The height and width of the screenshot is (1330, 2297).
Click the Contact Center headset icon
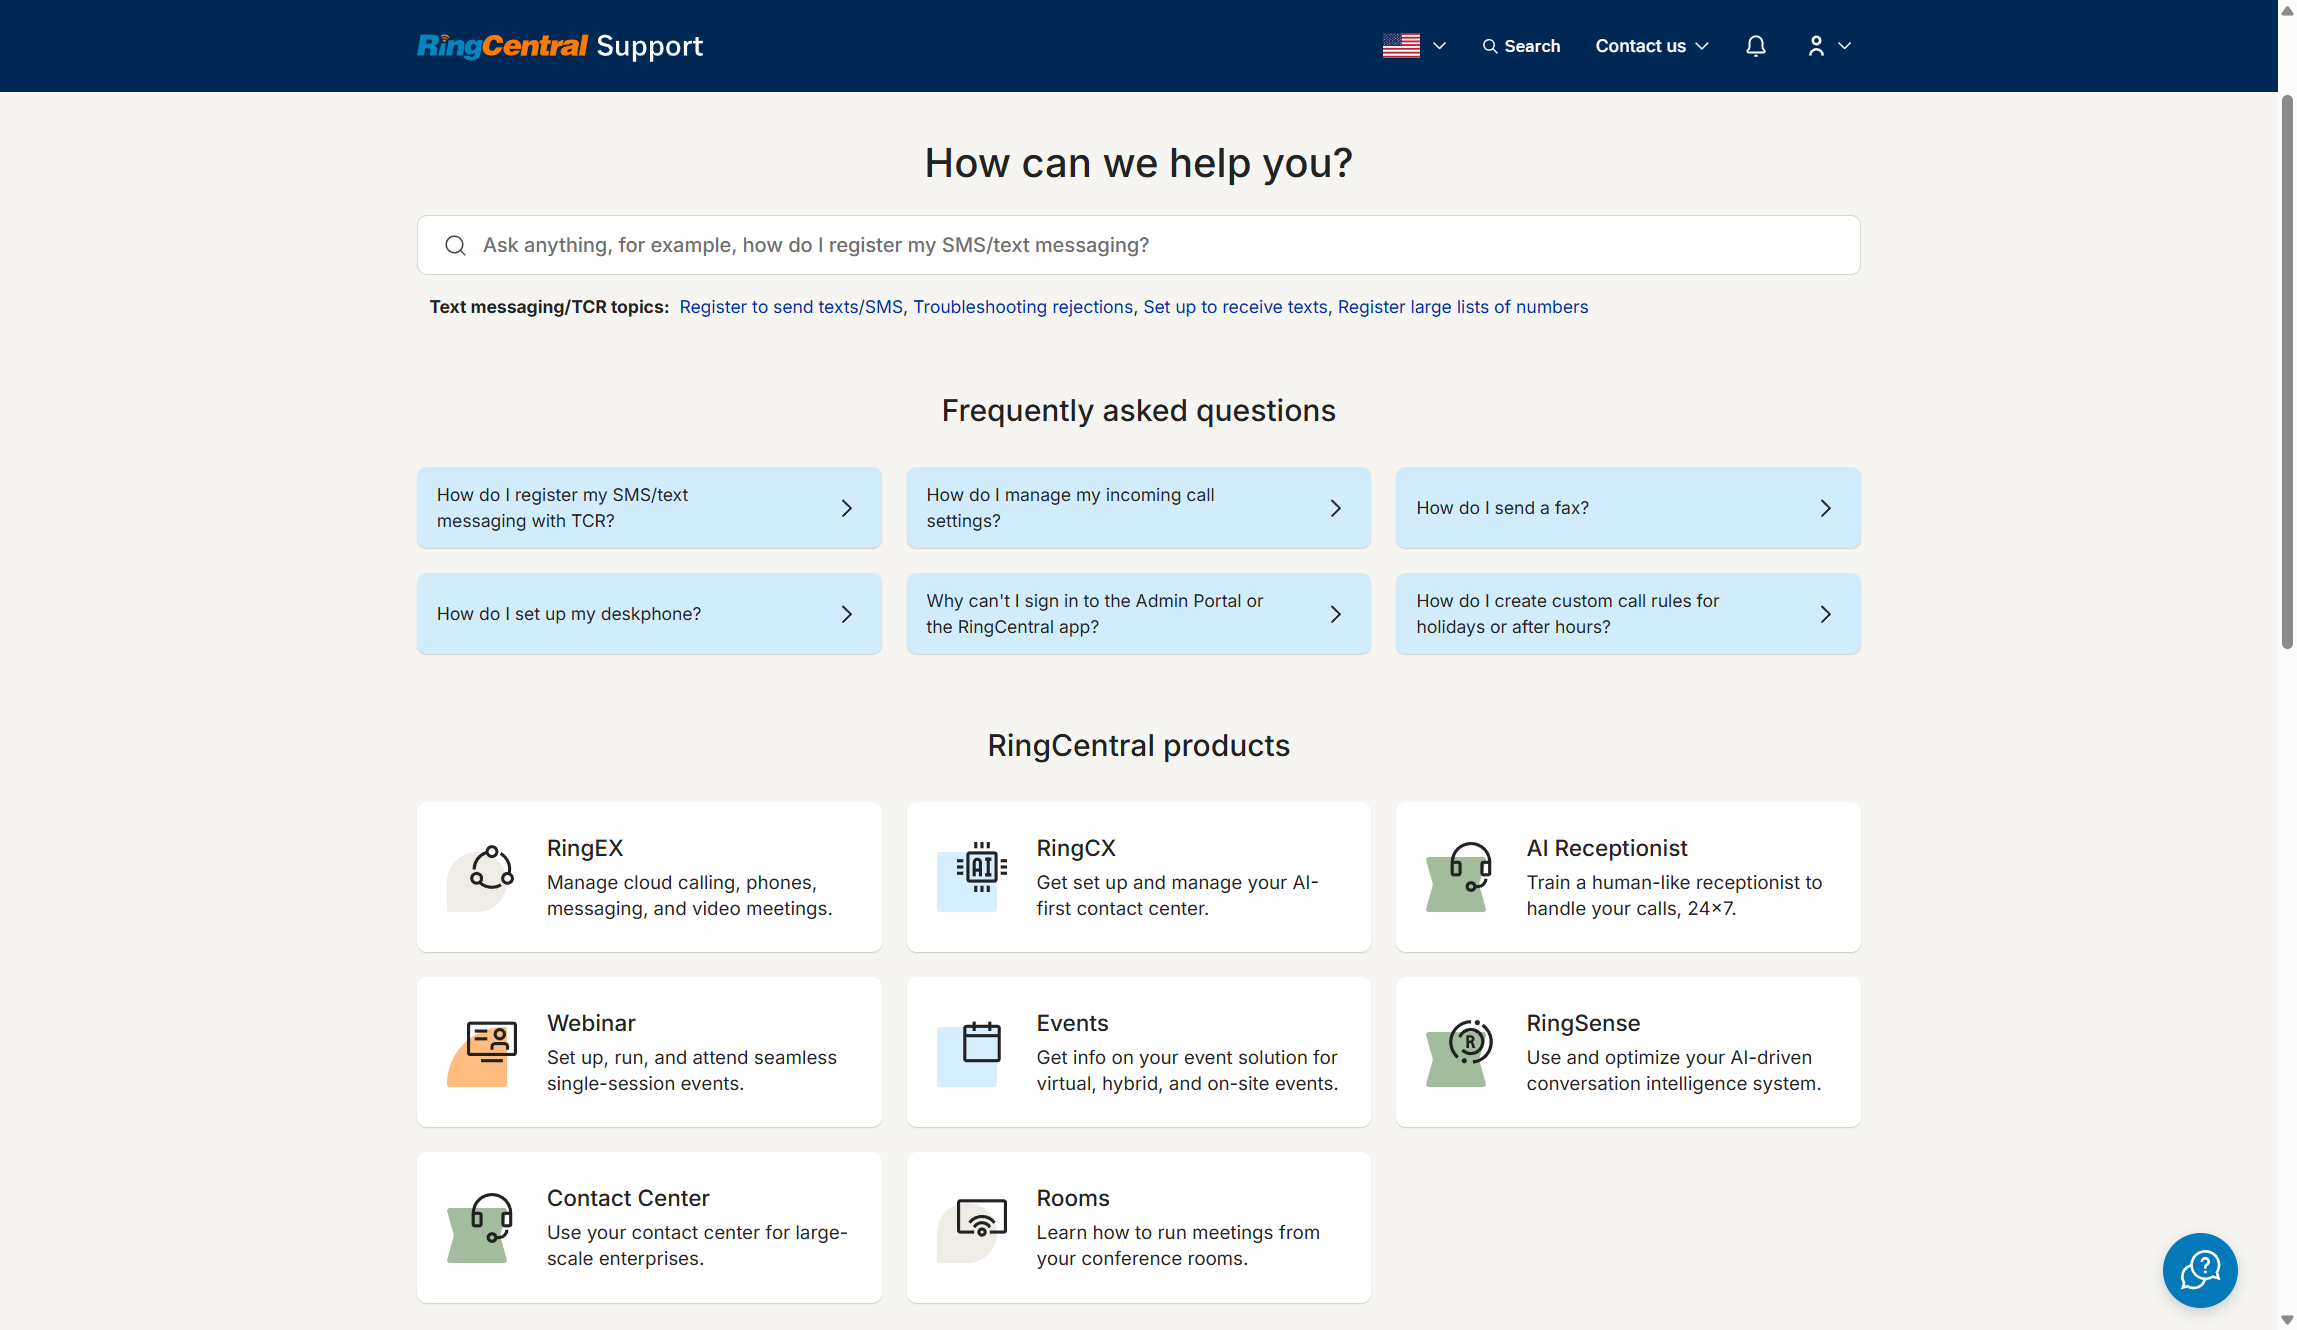point(482,1227)
